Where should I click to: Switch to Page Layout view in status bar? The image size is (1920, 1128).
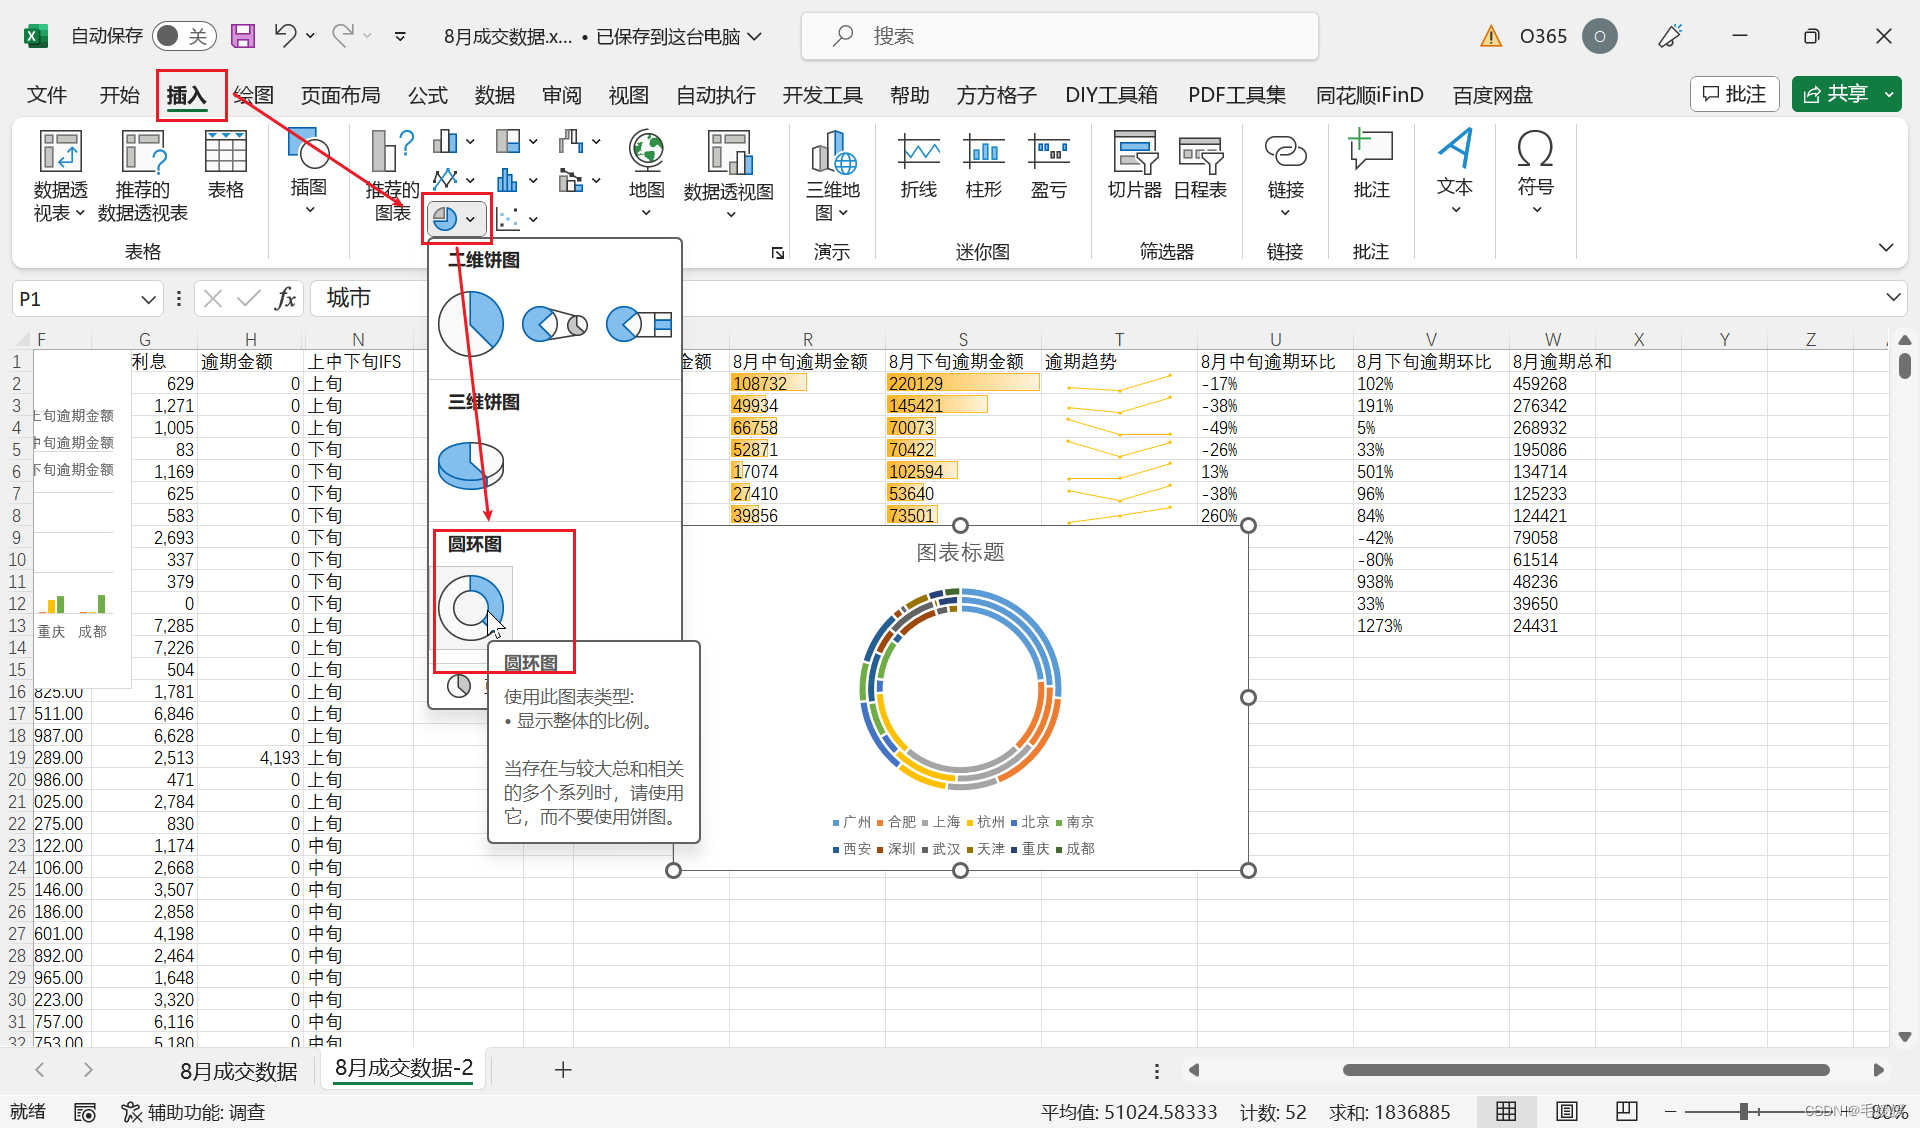[x=1567, y=1111]
